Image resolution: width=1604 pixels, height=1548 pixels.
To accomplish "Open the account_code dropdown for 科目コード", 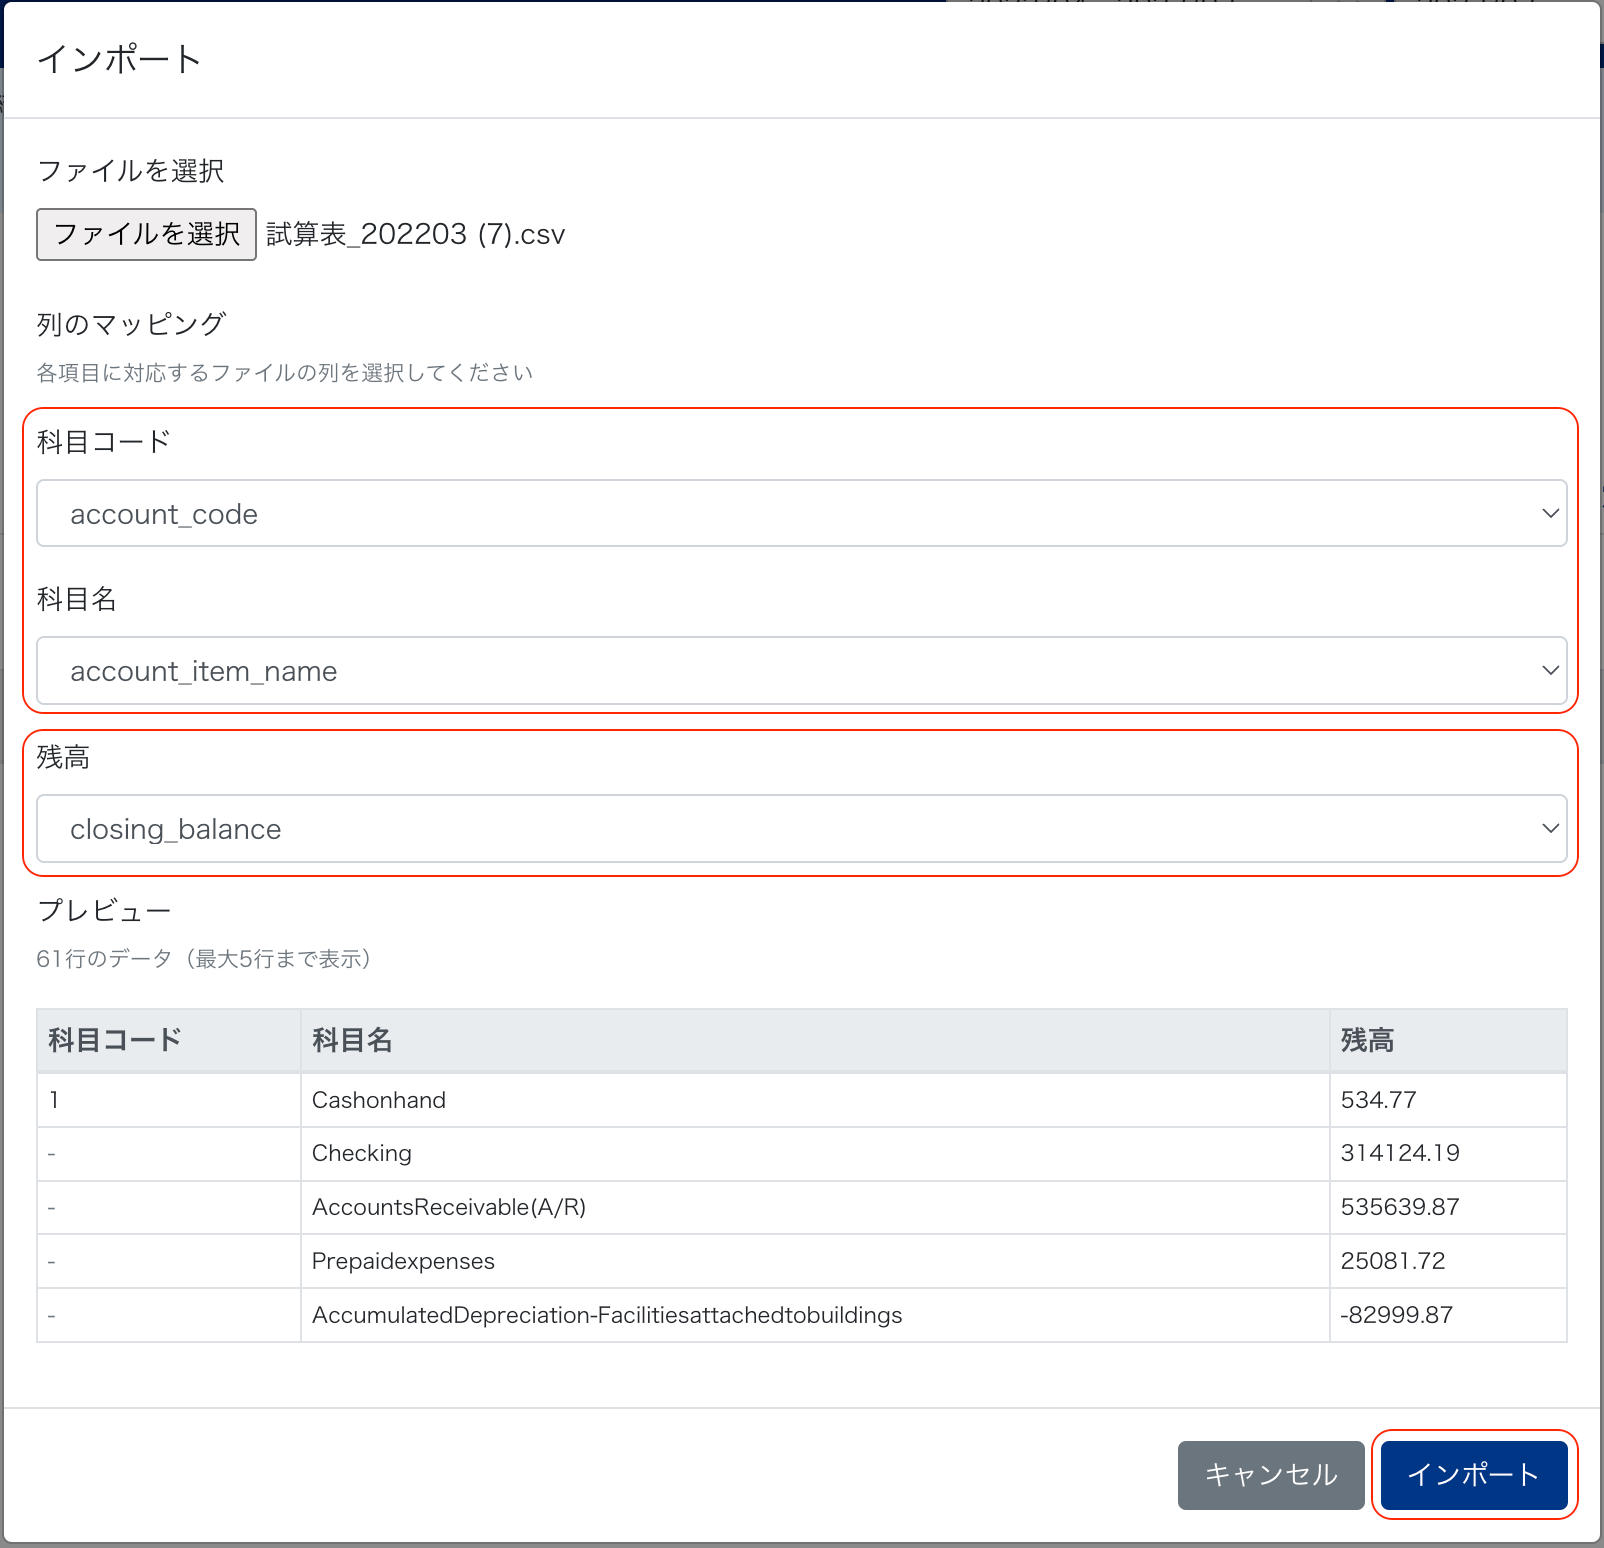I will click(x=801, y=514).
